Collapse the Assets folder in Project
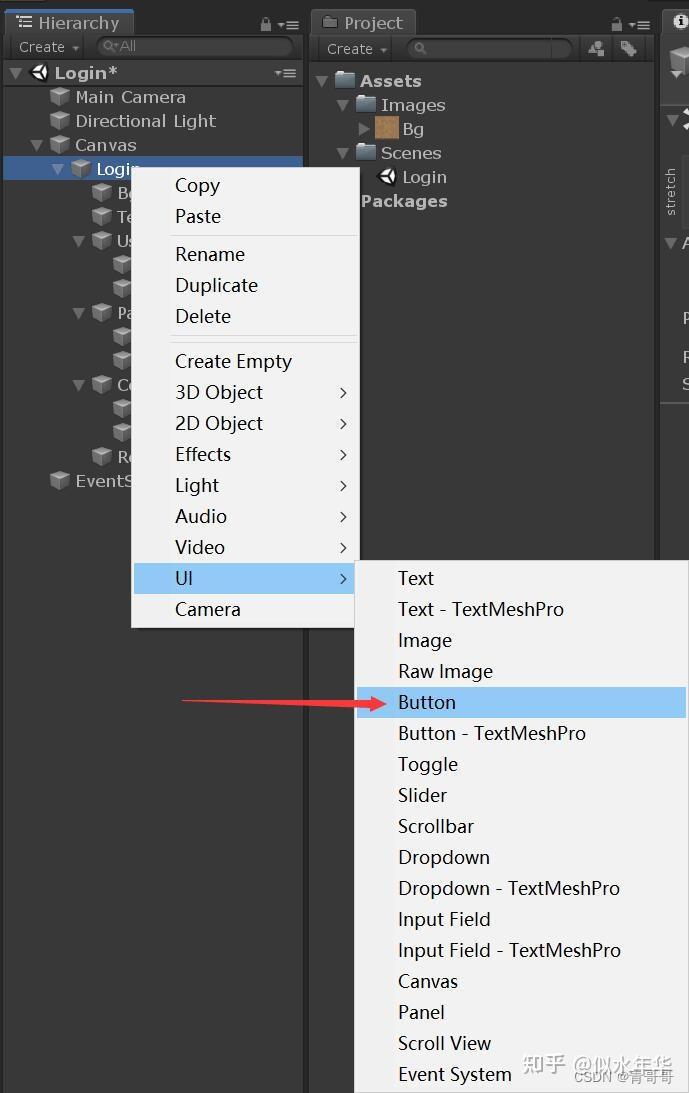Screen dimensions: 689x1093 point(322,80)
